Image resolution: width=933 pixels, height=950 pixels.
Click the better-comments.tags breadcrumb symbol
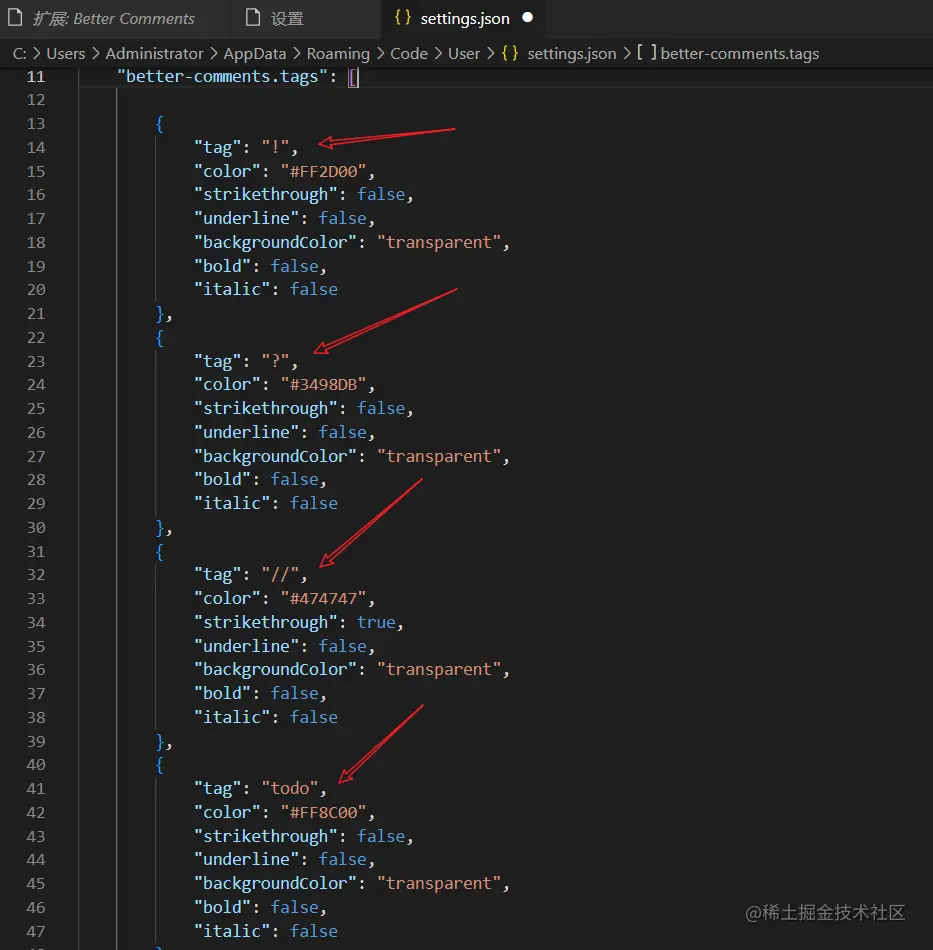[739, 54]
